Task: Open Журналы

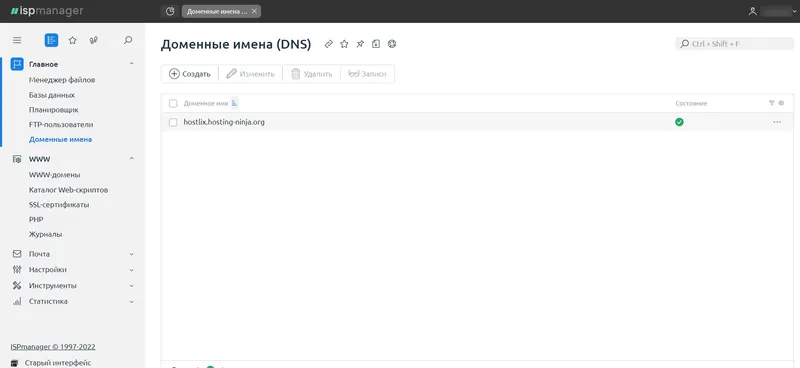Action: point(45,235)
